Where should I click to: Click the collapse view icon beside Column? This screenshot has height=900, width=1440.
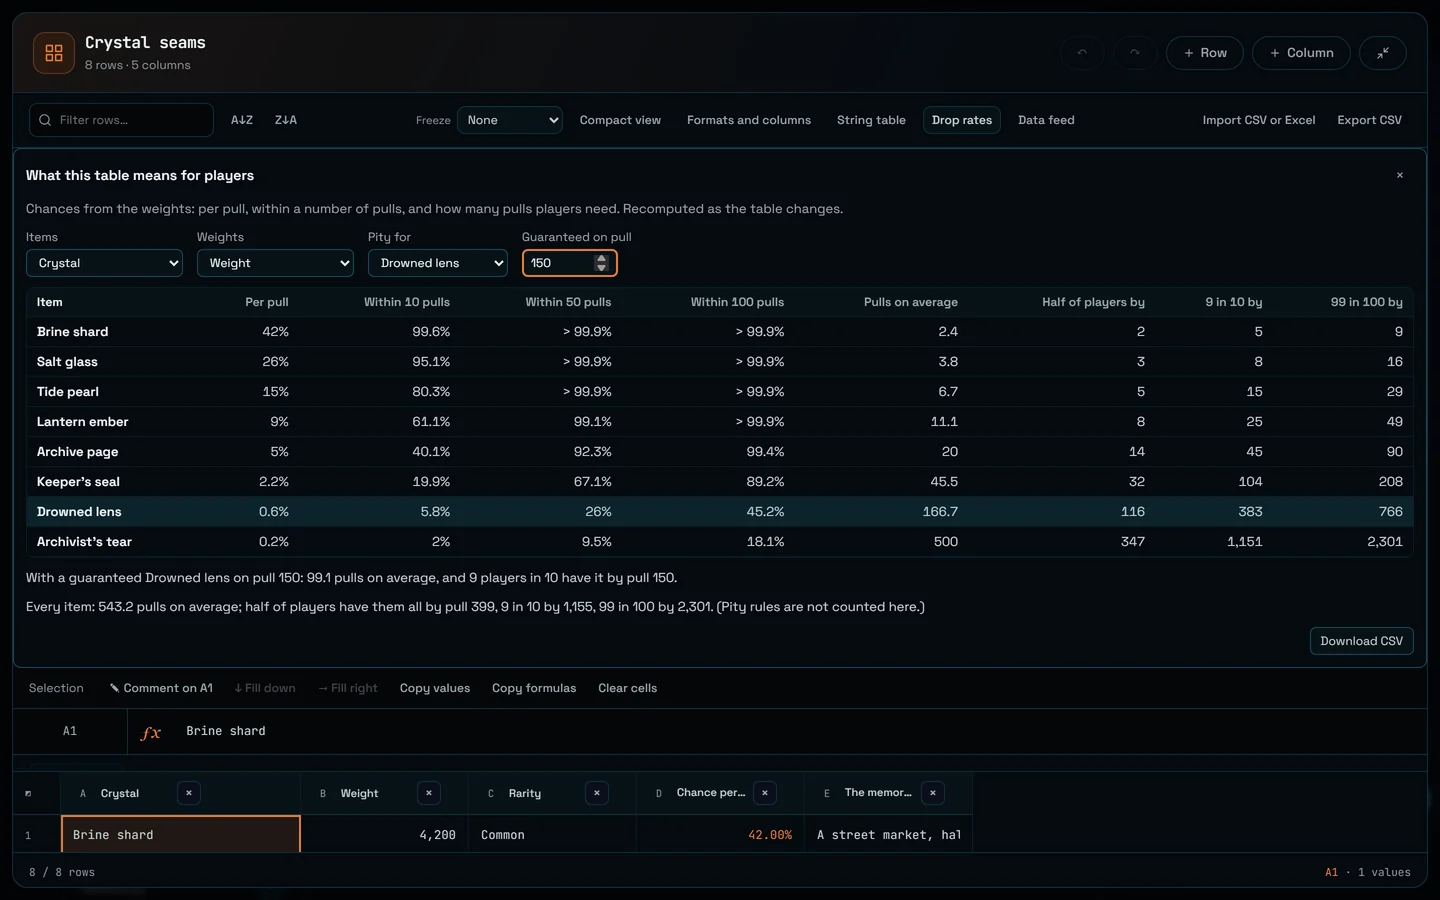click(x=1383, y=53)
